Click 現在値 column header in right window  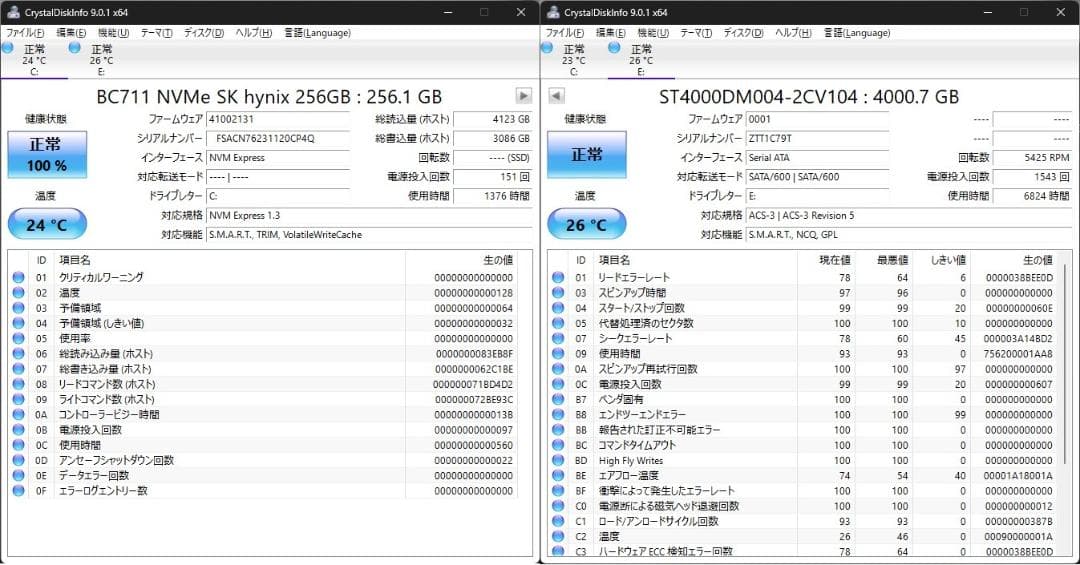pos(826,260)
